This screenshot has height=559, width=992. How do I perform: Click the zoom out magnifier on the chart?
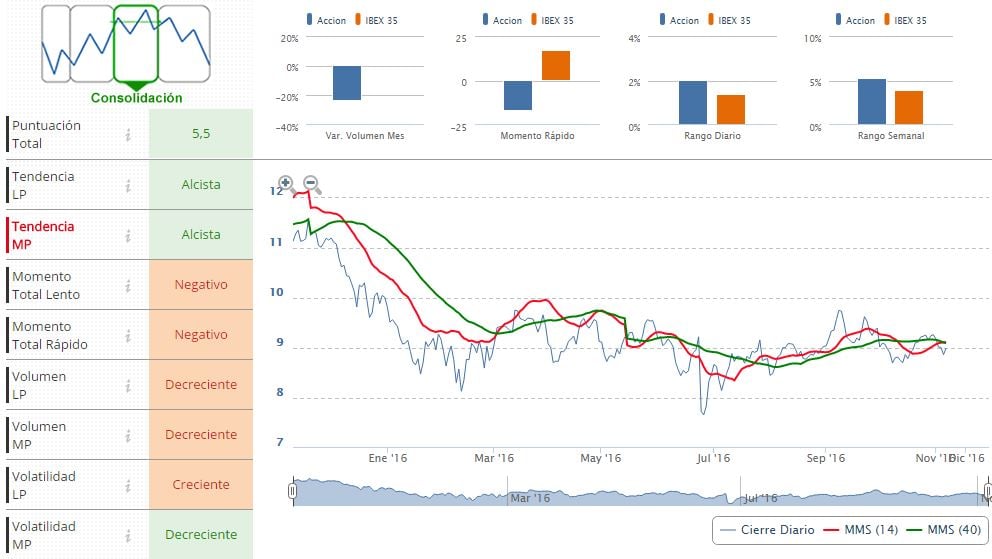pyautogui.click(x=311, y=184)
